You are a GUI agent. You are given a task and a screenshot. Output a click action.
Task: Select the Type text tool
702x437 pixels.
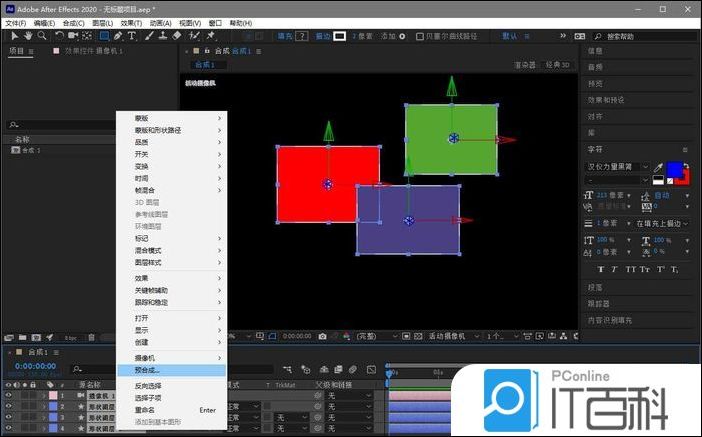click(x=132, y=36)
